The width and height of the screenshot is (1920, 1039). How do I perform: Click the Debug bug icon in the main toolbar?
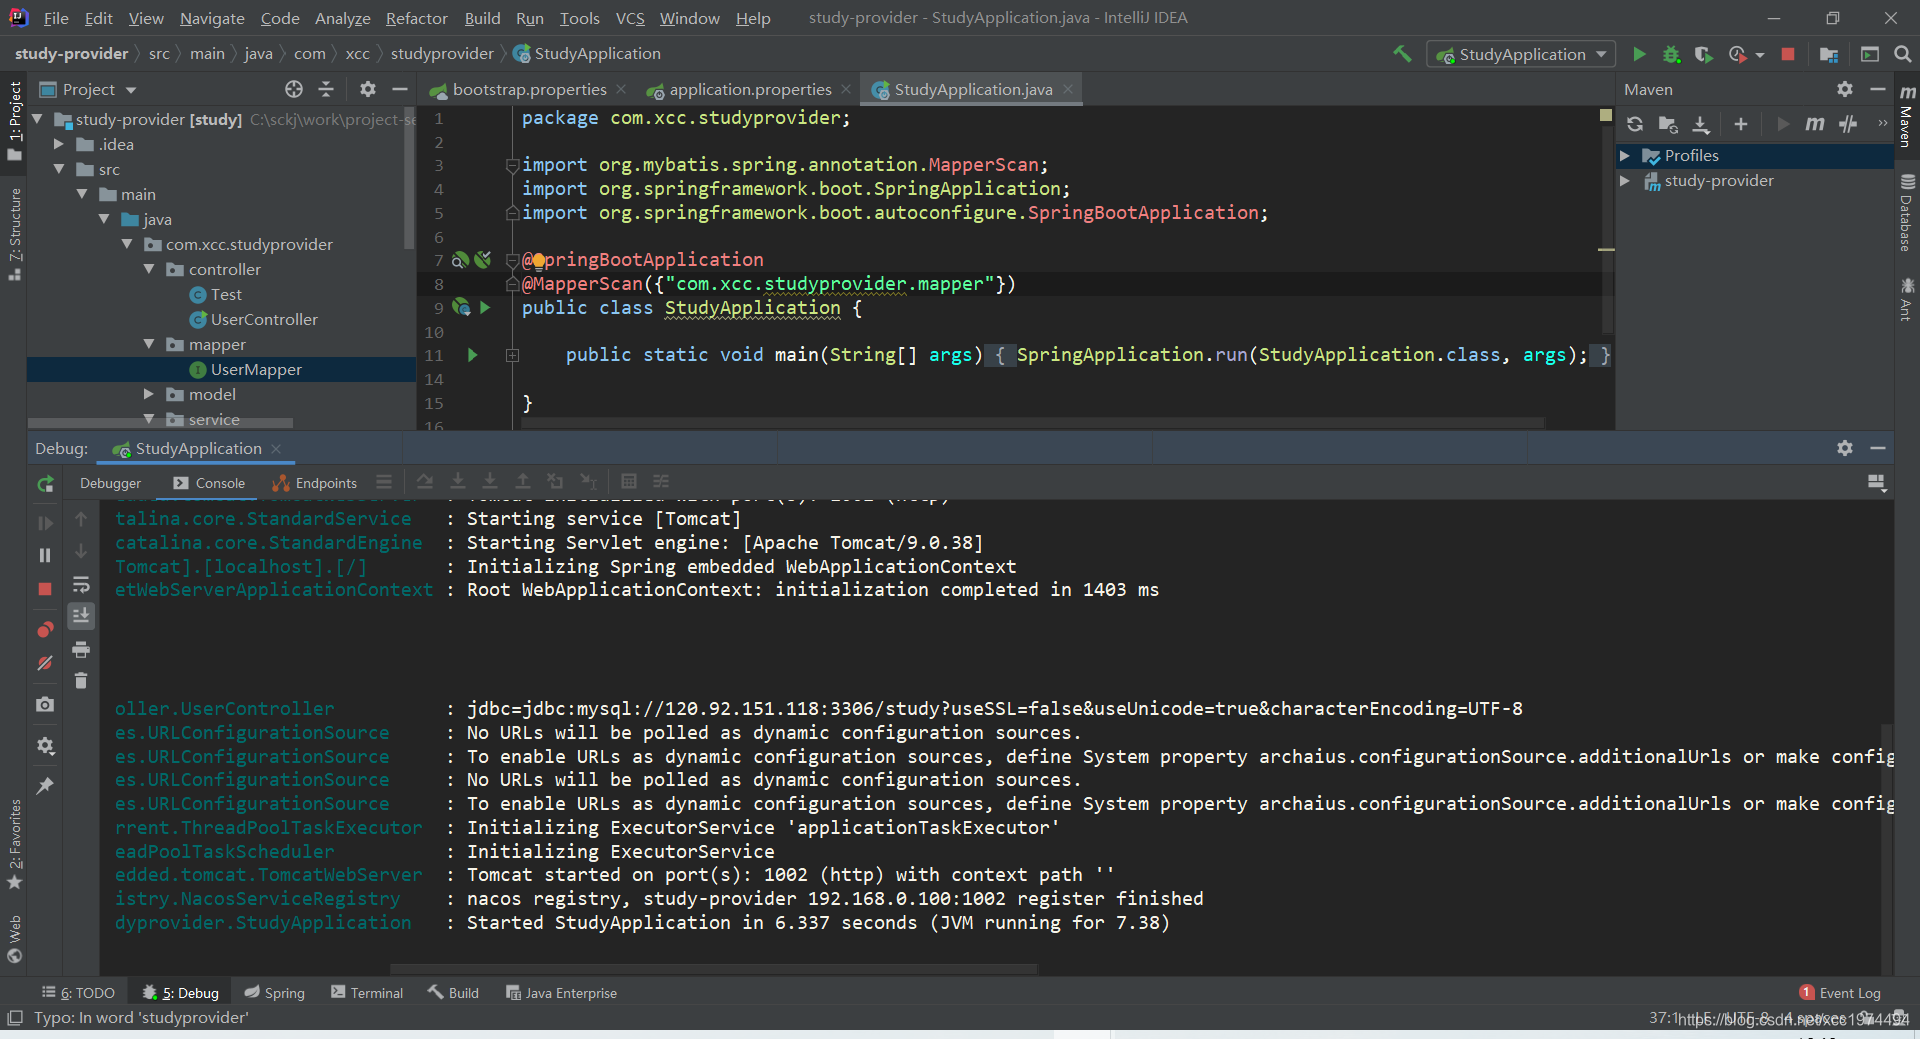pyautogui.click(x=1671, y=54)
